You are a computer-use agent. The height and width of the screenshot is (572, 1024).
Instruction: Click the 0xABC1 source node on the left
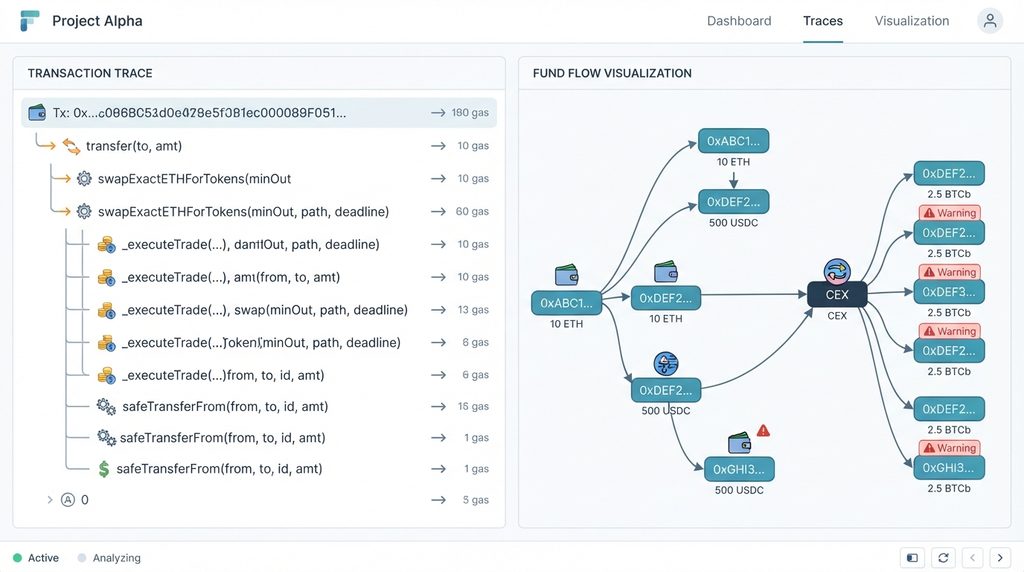click(x=566, y=303)
